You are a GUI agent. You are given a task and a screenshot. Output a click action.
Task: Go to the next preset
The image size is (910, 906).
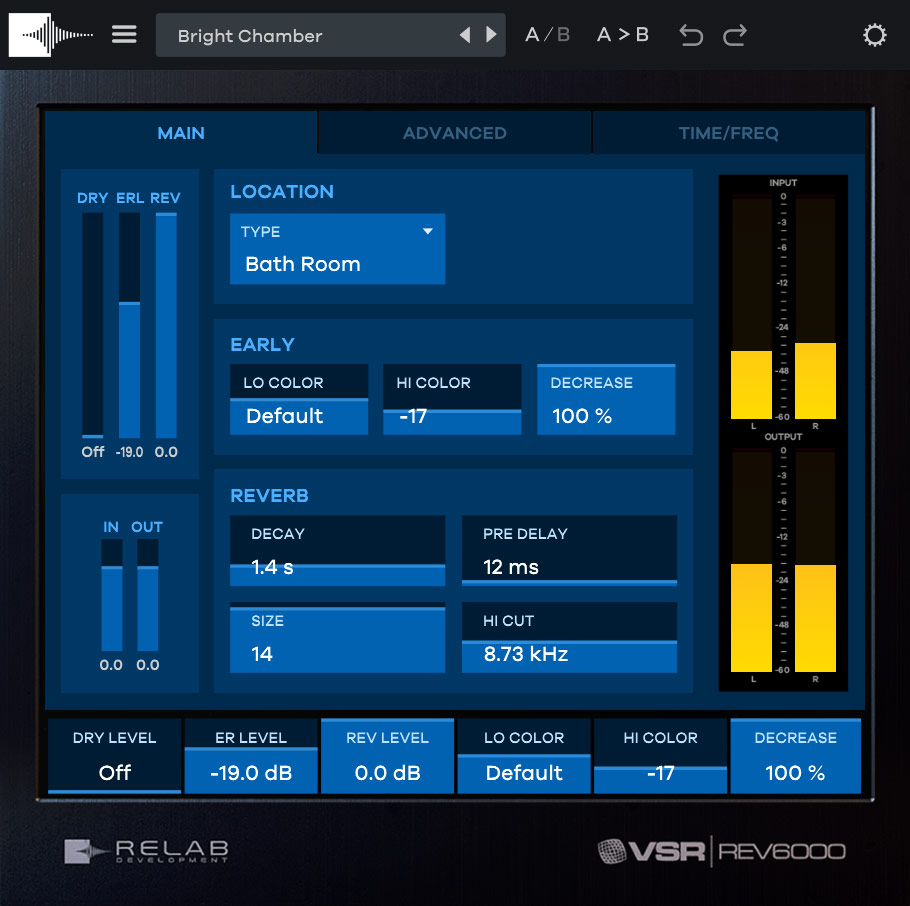[490, 33]
